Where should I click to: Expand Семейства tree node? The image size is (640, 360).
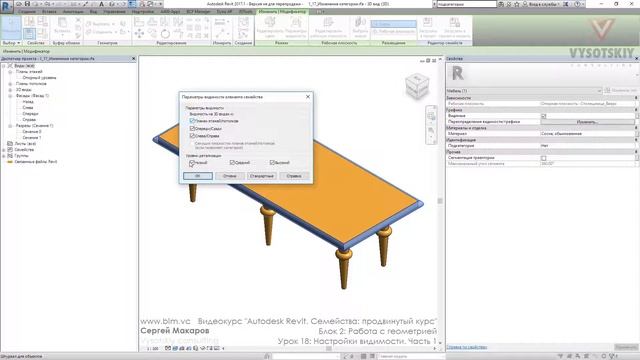pyautogui.click(x=4, y=150)
